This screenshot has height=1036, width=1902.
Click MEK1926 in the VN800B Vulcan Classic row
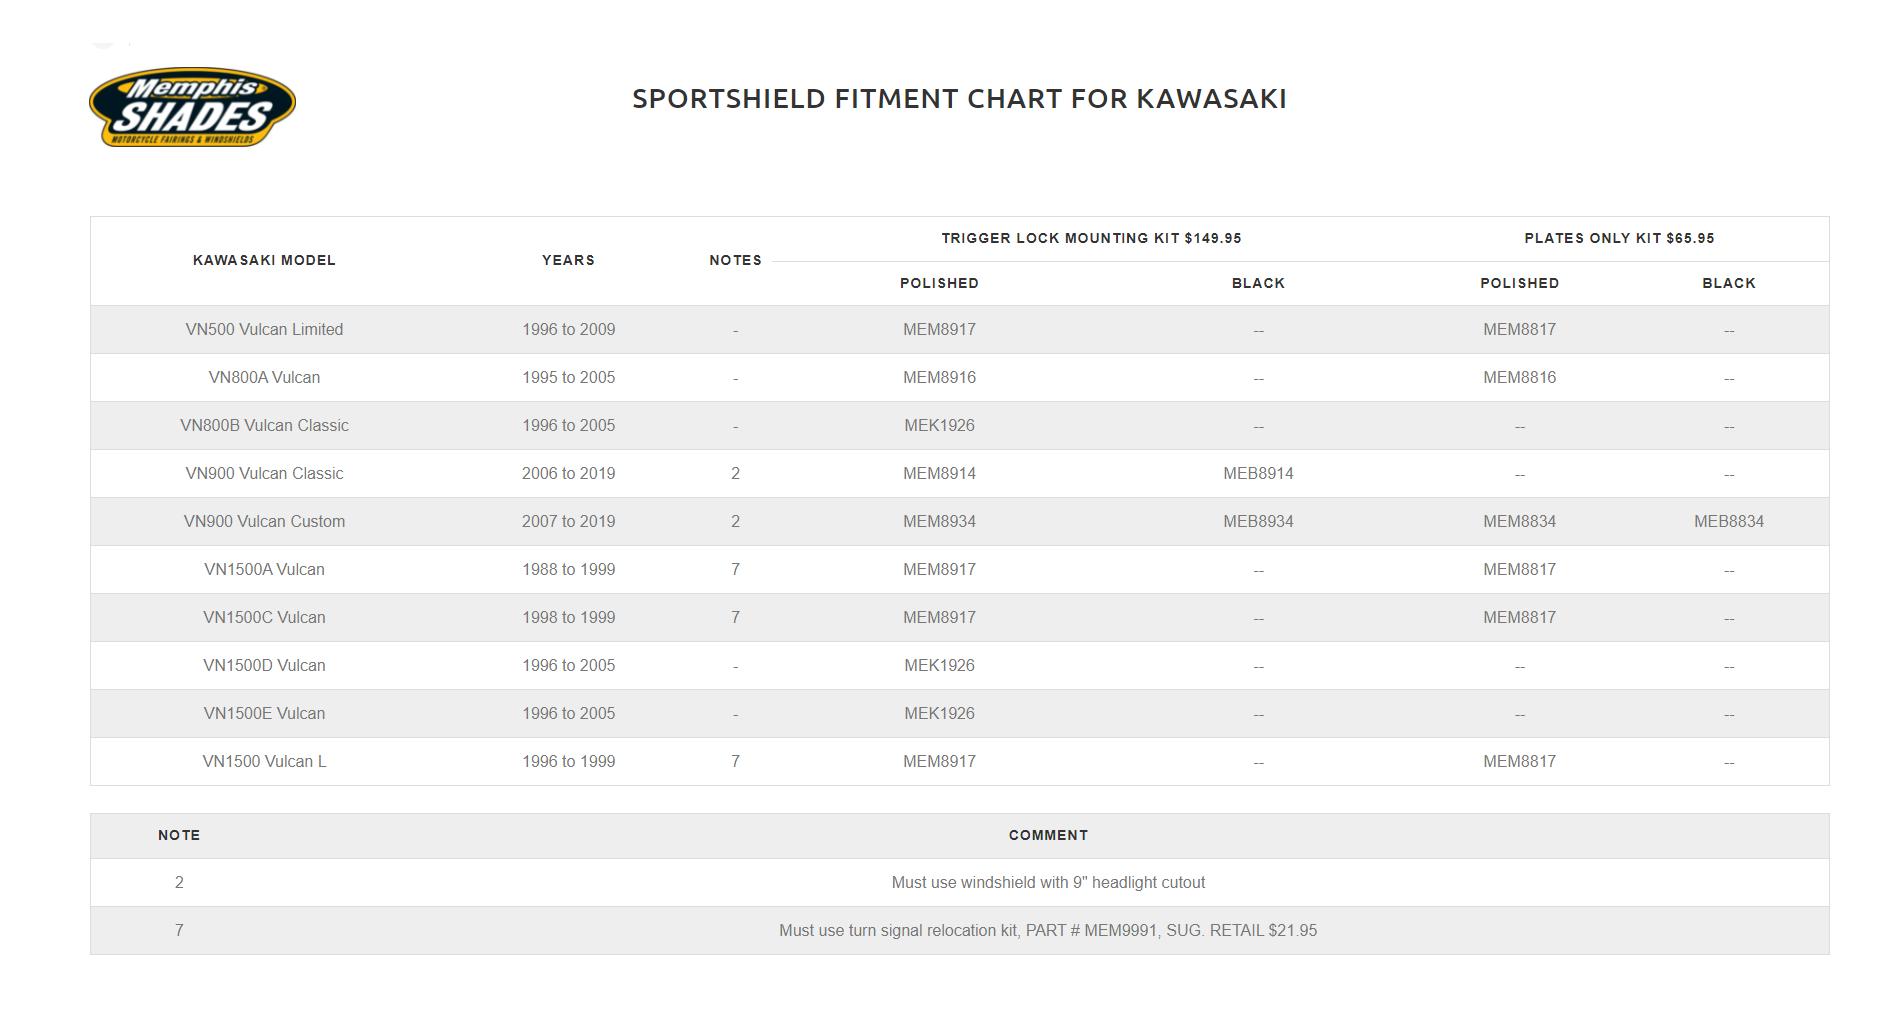[x=939, y=426]
